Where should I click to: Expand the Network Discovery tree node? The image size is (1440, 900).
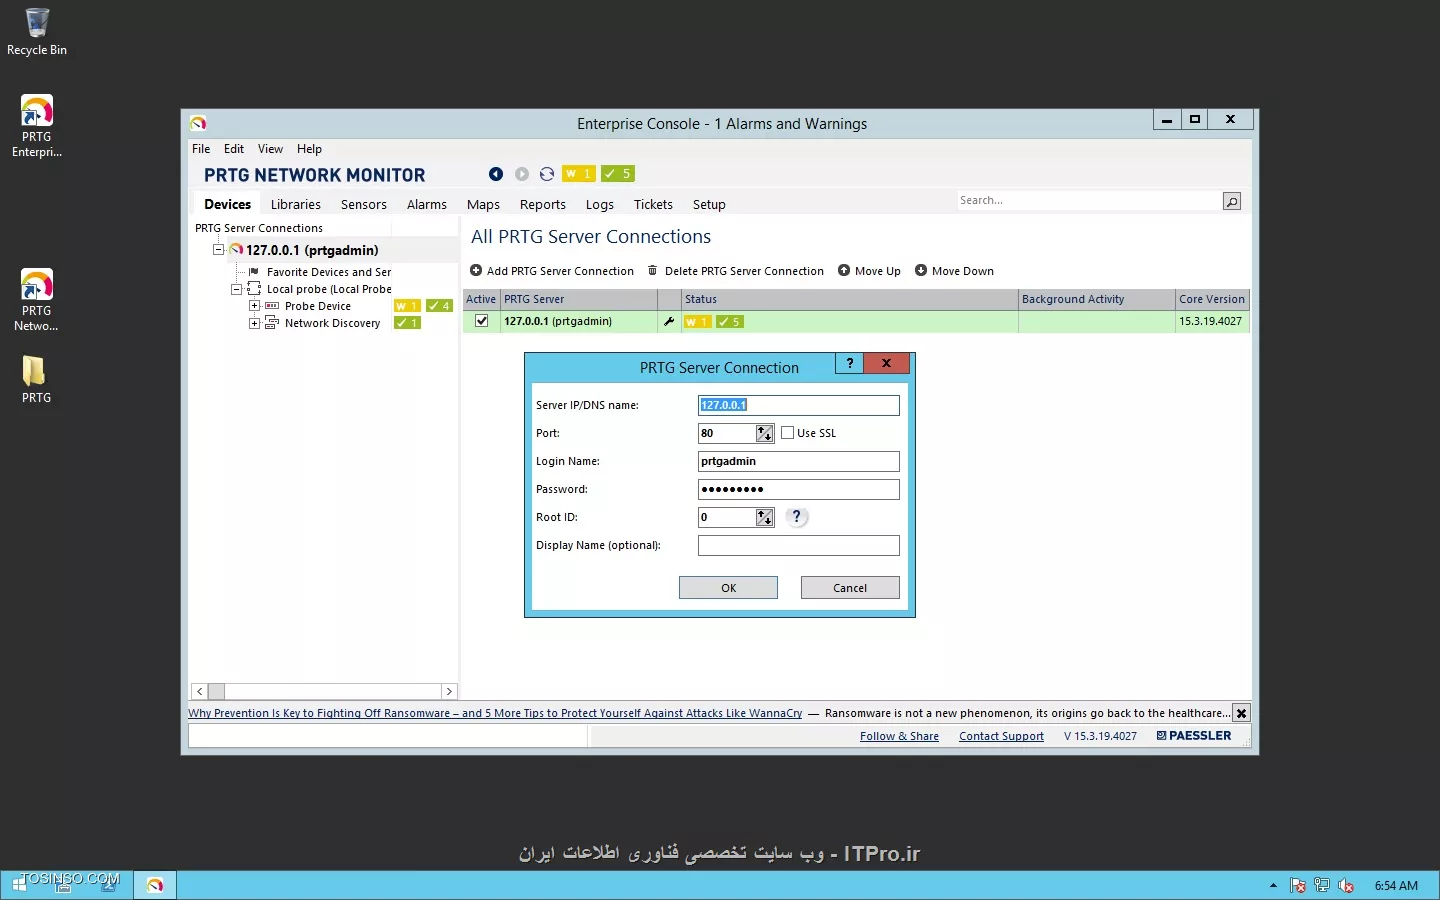click(255, 323)
